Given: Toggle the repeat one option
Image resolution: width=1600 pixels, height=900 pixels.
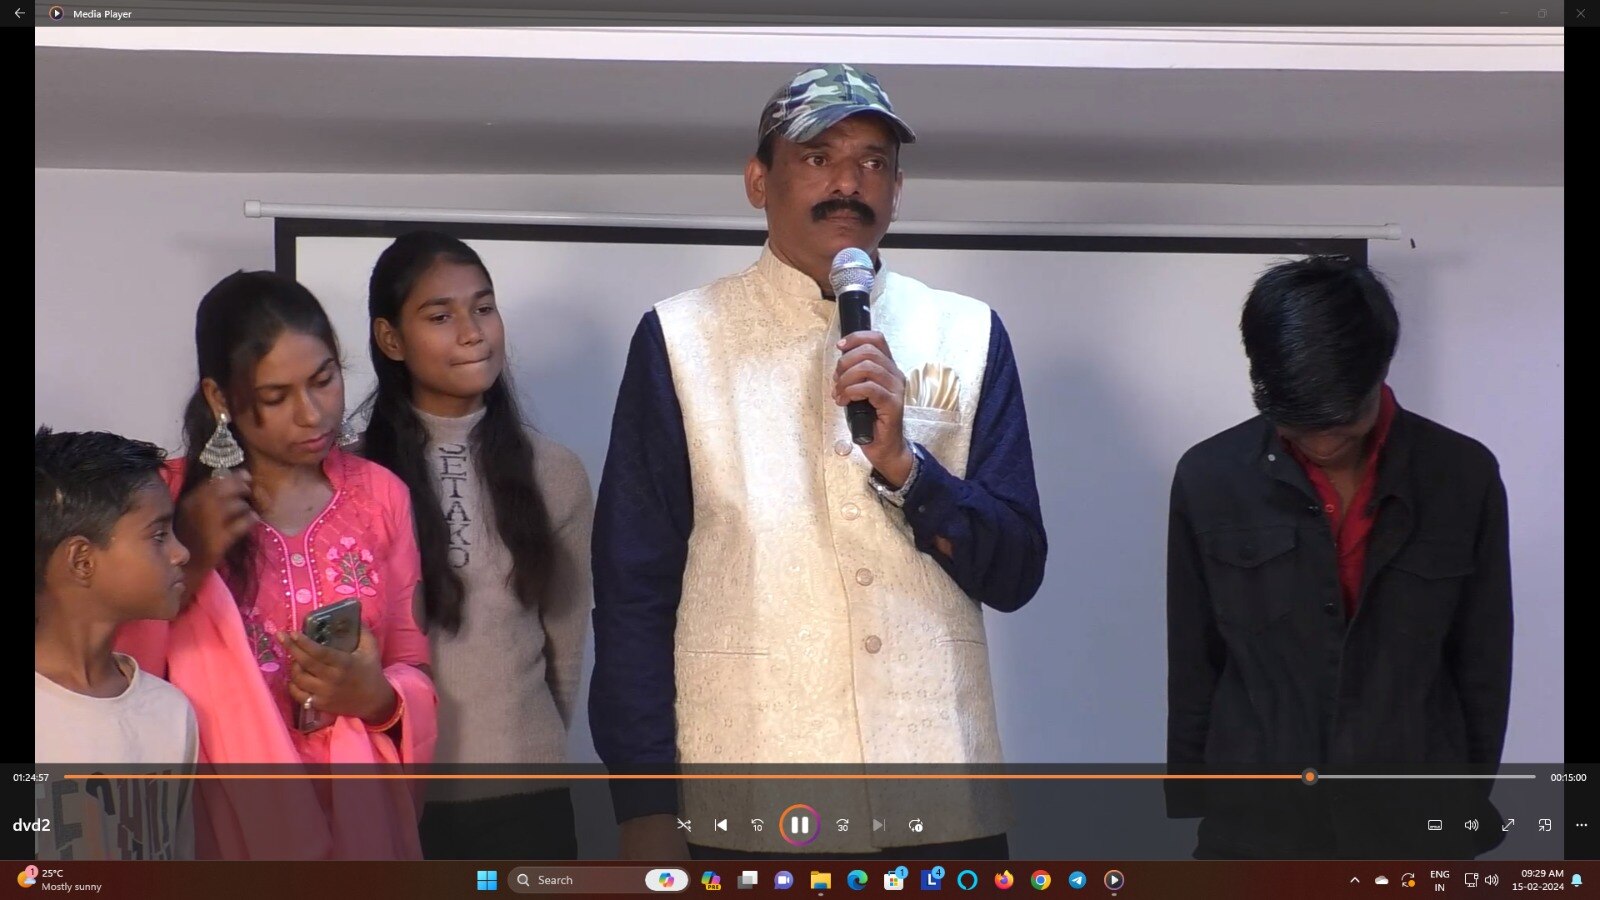Looking at the screenshot, I should pyautogui.click(x=915, y=825).
